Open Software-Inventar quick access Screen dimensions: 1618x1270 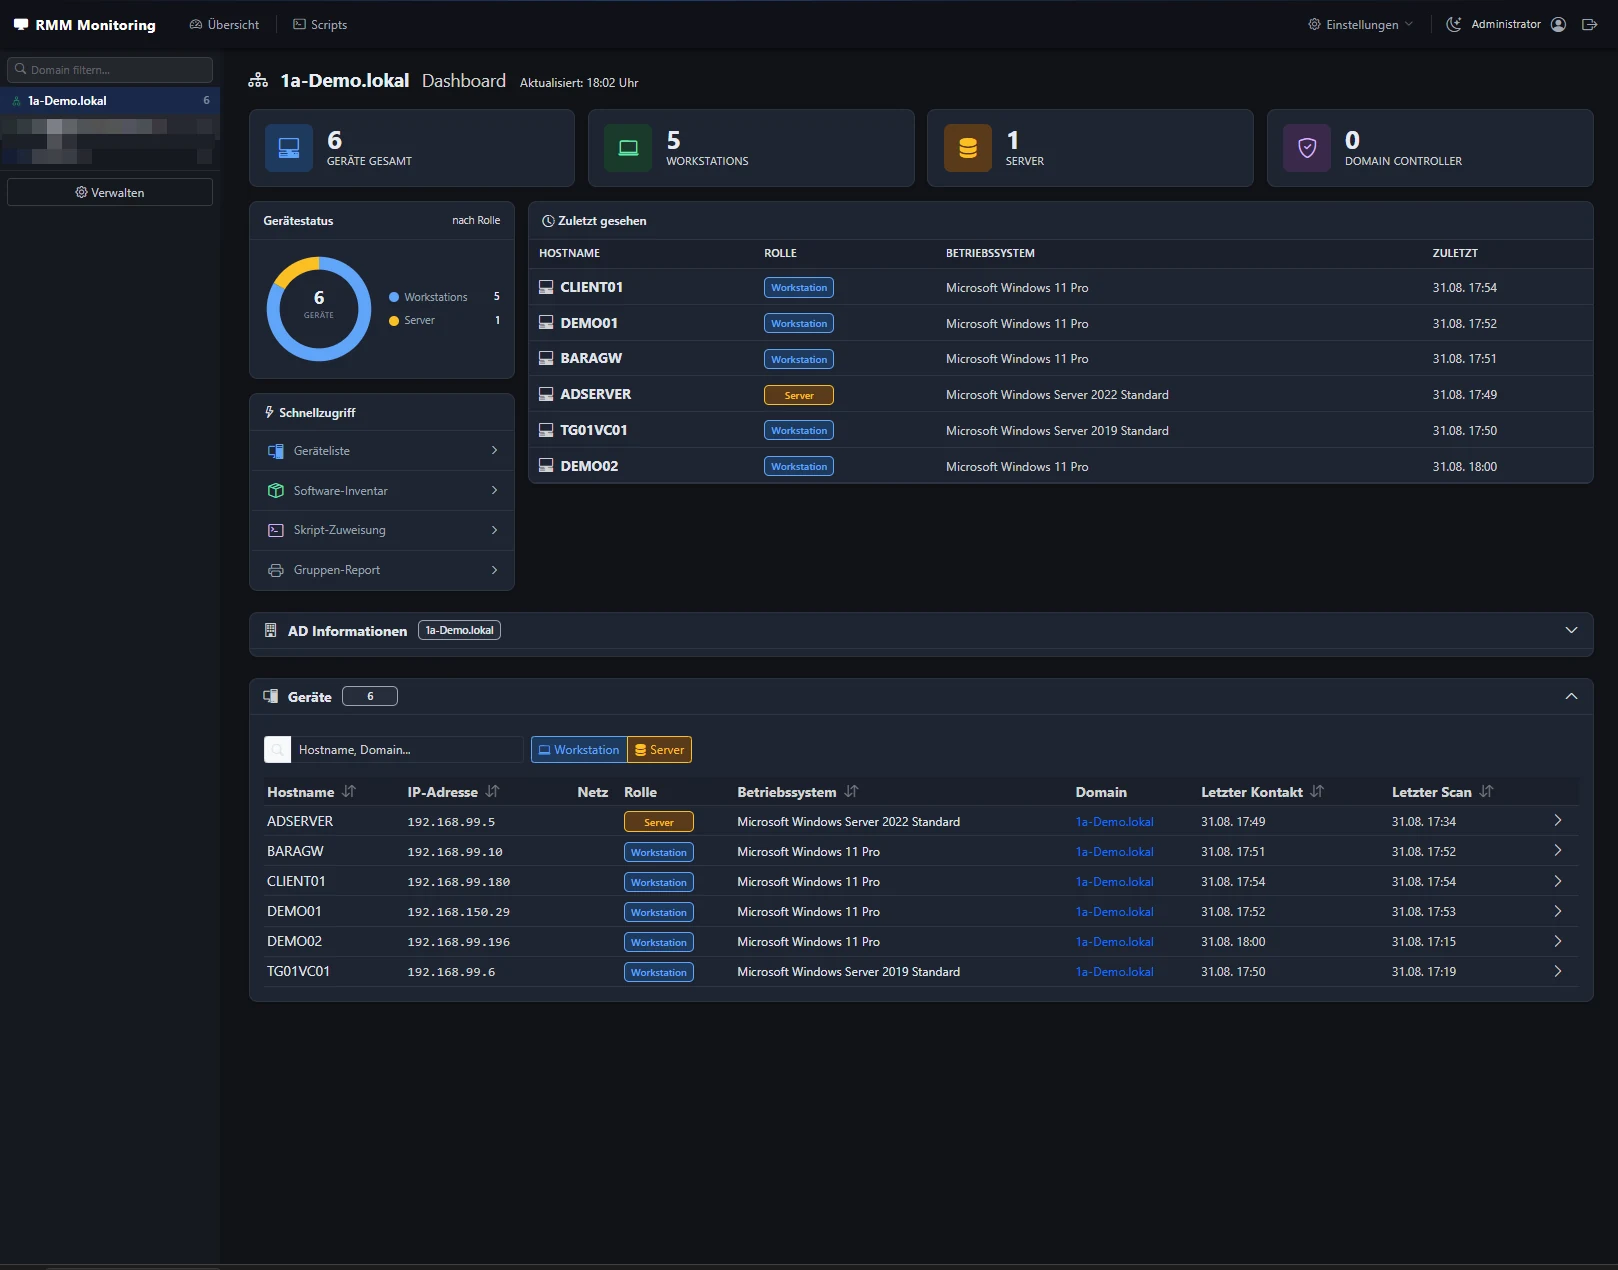[382, 491]
